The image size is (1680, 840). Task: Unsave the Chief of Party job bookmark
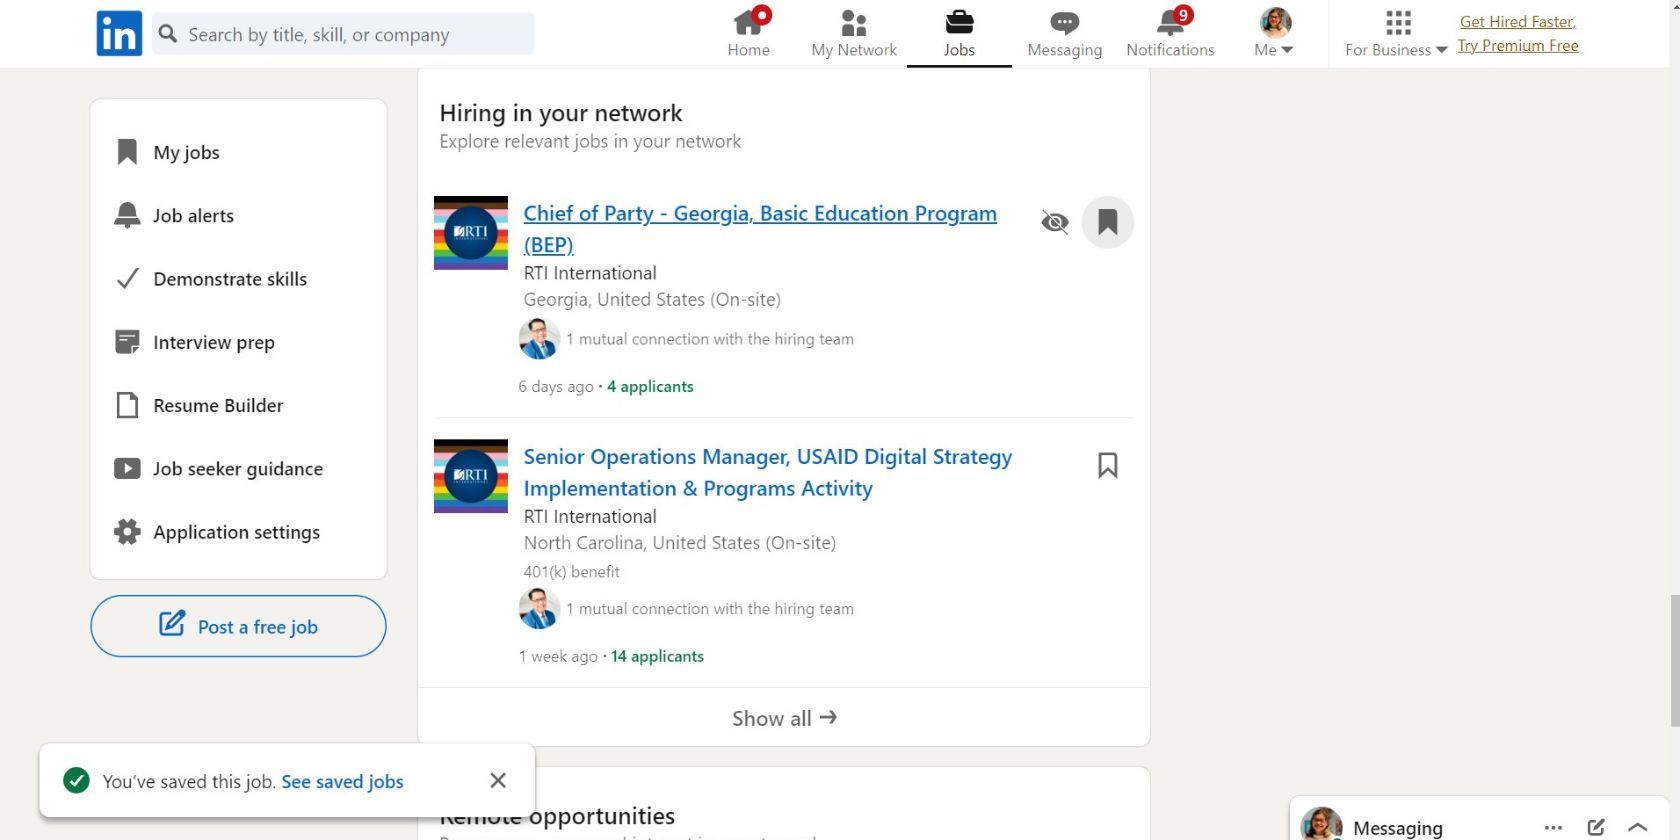1108,222
